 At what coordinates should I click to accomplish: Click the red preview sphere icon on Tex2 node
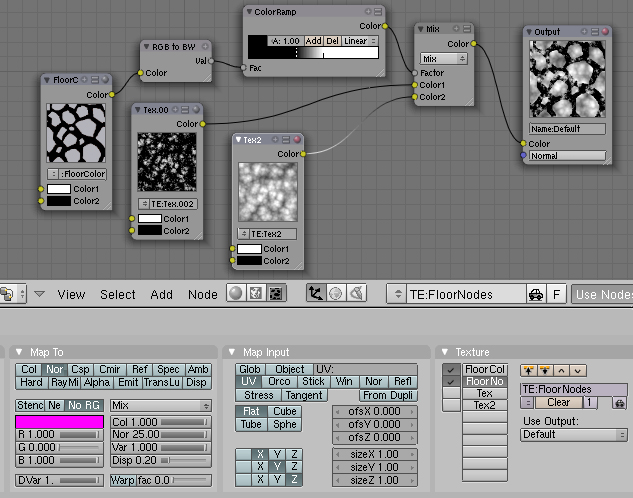297,140
